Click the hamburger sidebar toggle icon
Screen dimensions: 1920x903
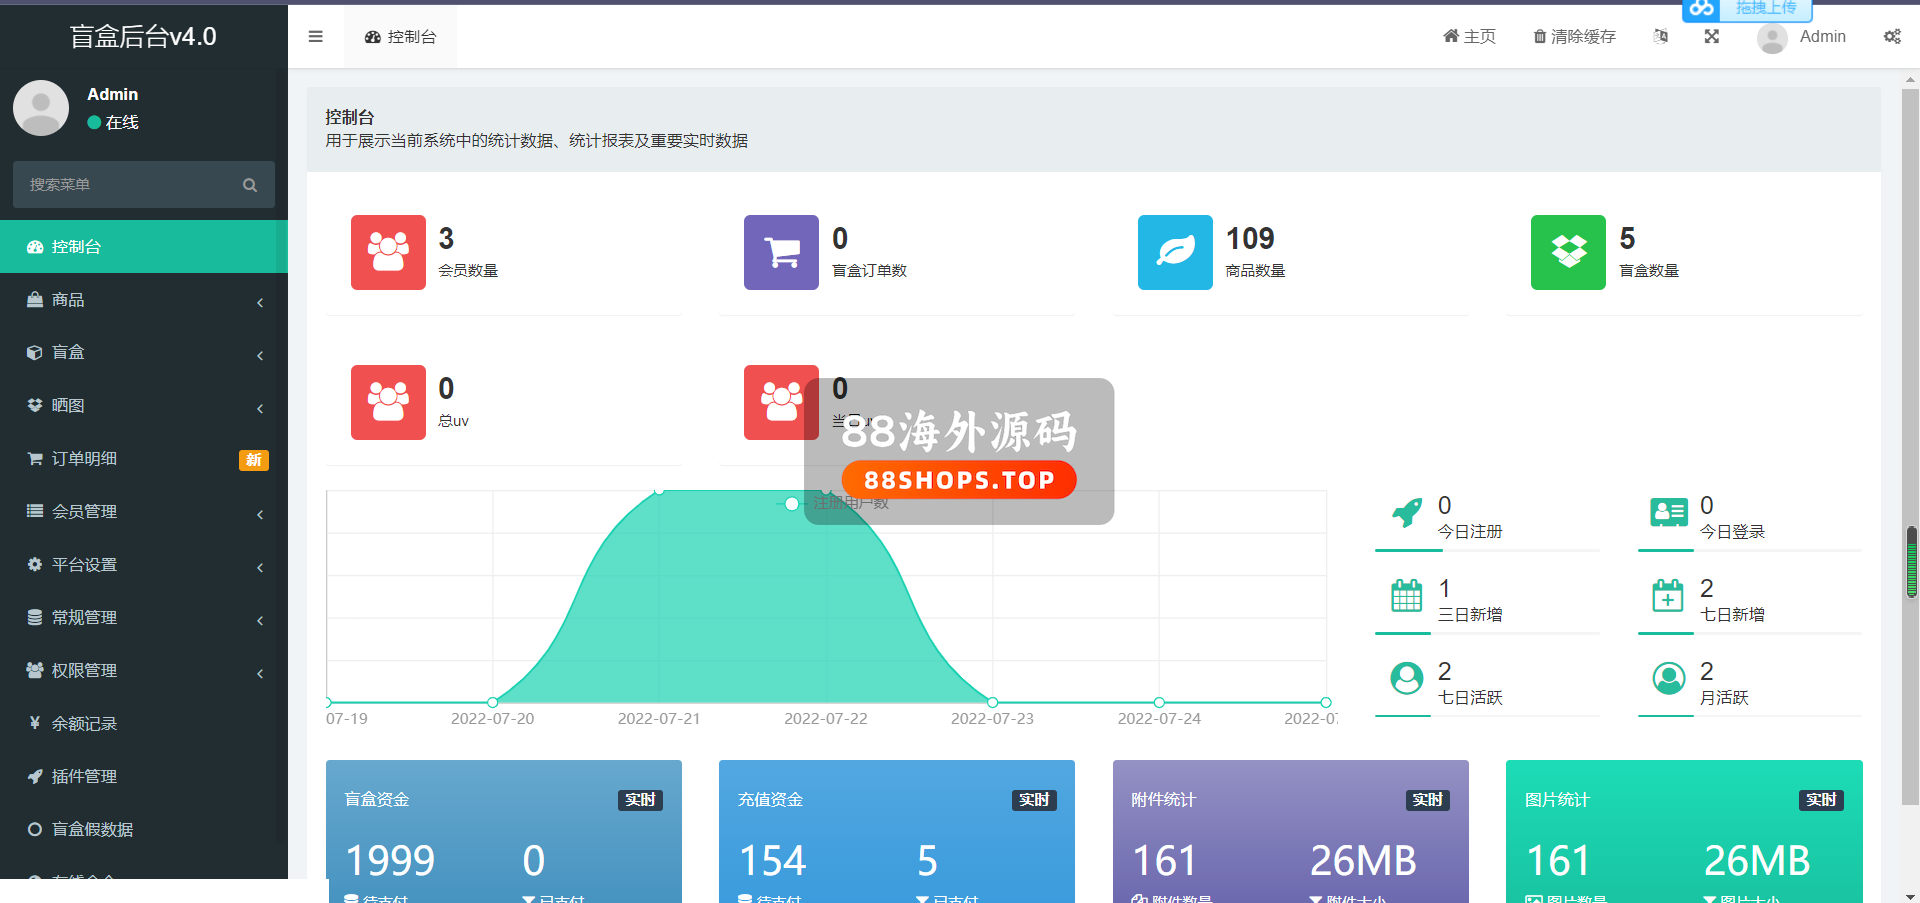point(316,37)
